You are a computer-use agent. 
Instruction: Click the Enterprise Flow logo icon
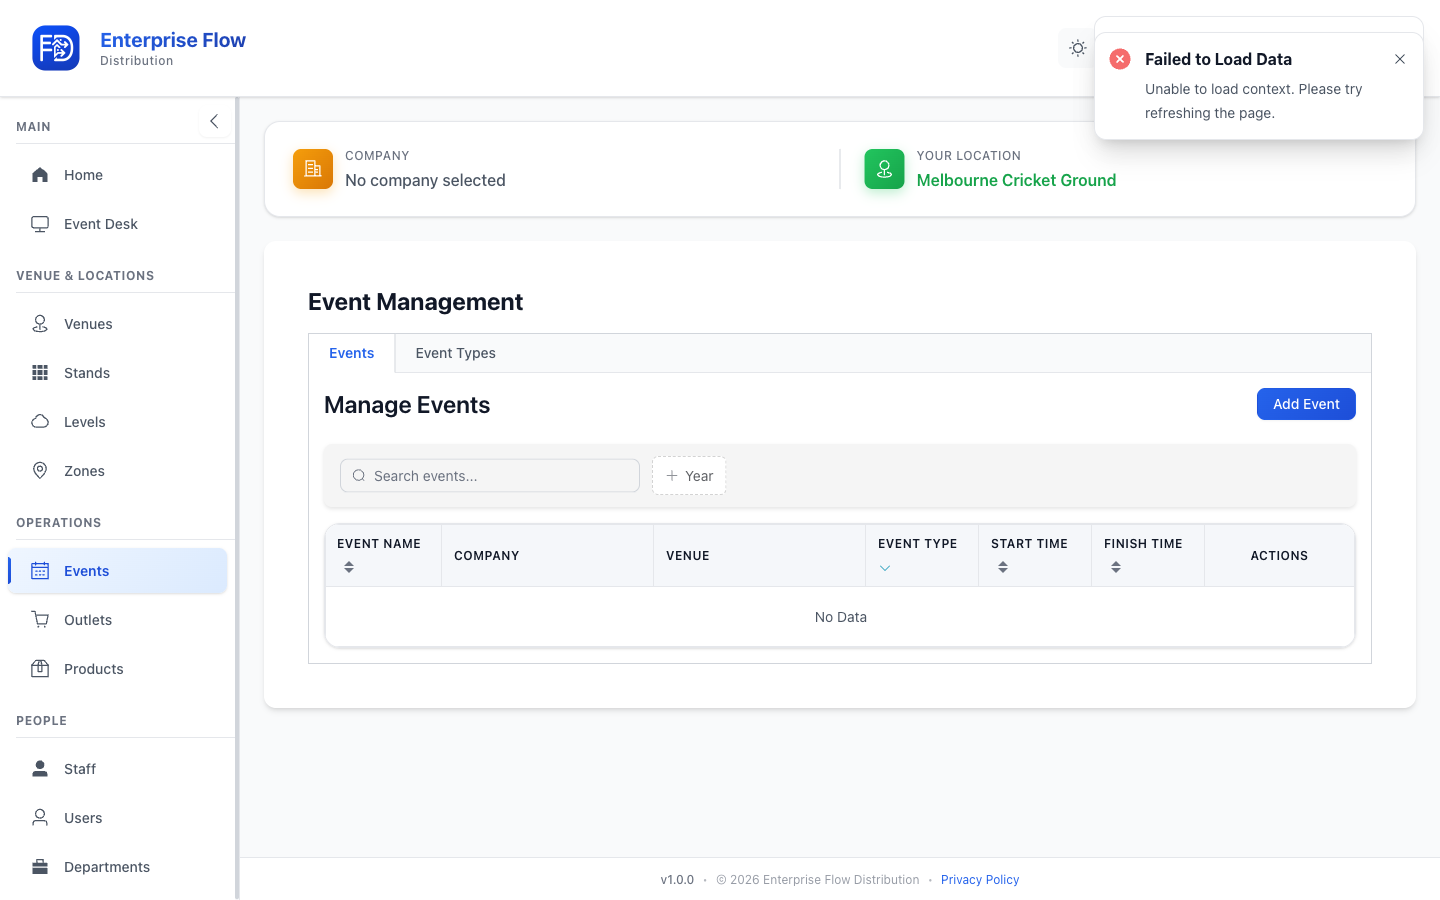pyautogui.click(x=56, y=48)
